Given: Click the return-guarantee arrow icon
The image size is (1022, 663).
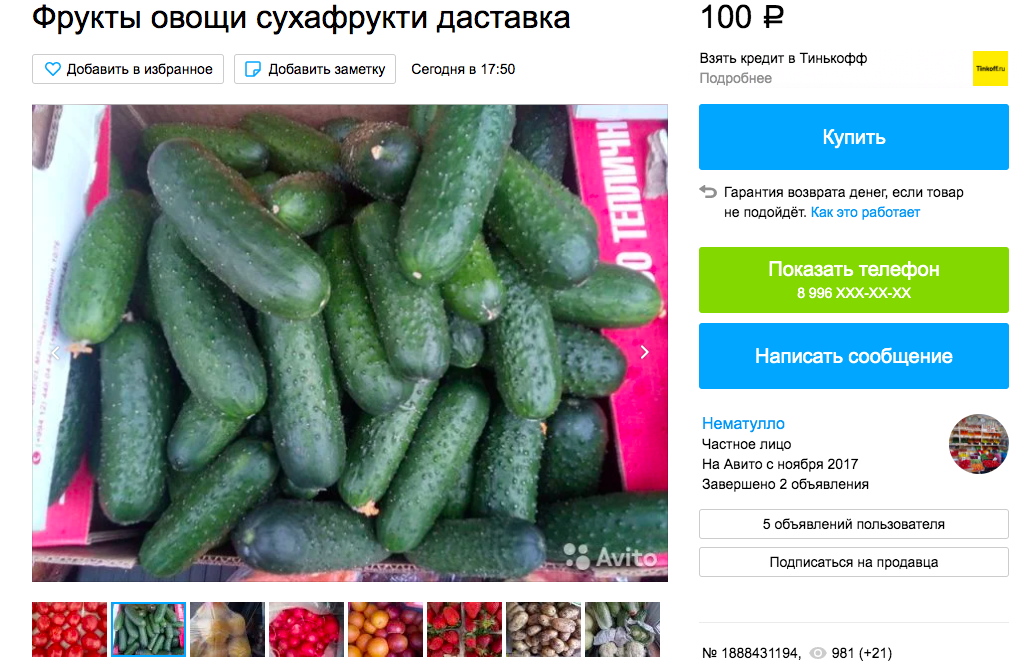Looking at the screenshot, I should click(708, 192).
